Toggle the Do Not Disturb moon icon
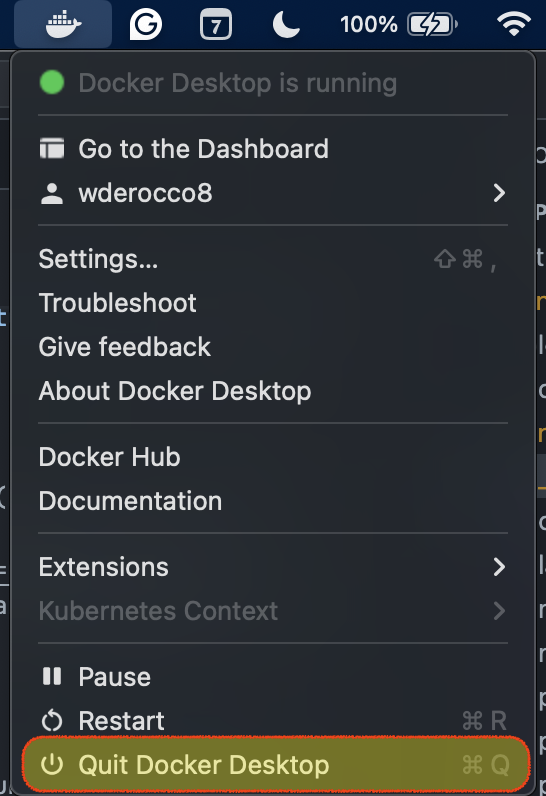This screenshot has width=546, height=796. click(286, 24)
